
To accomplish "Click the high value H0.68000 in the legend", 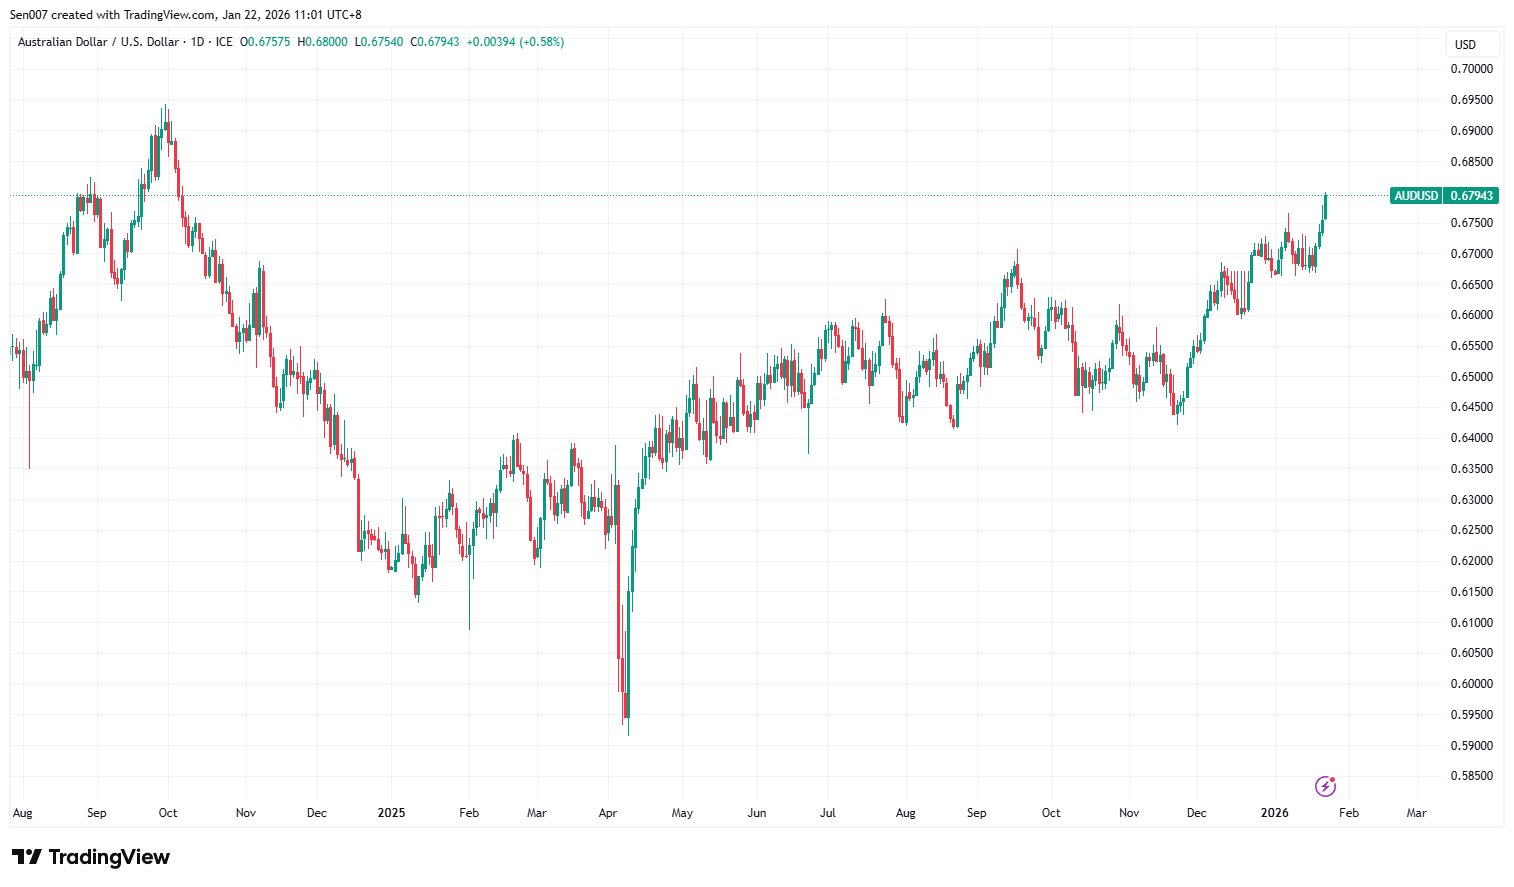I will (323, 42).
